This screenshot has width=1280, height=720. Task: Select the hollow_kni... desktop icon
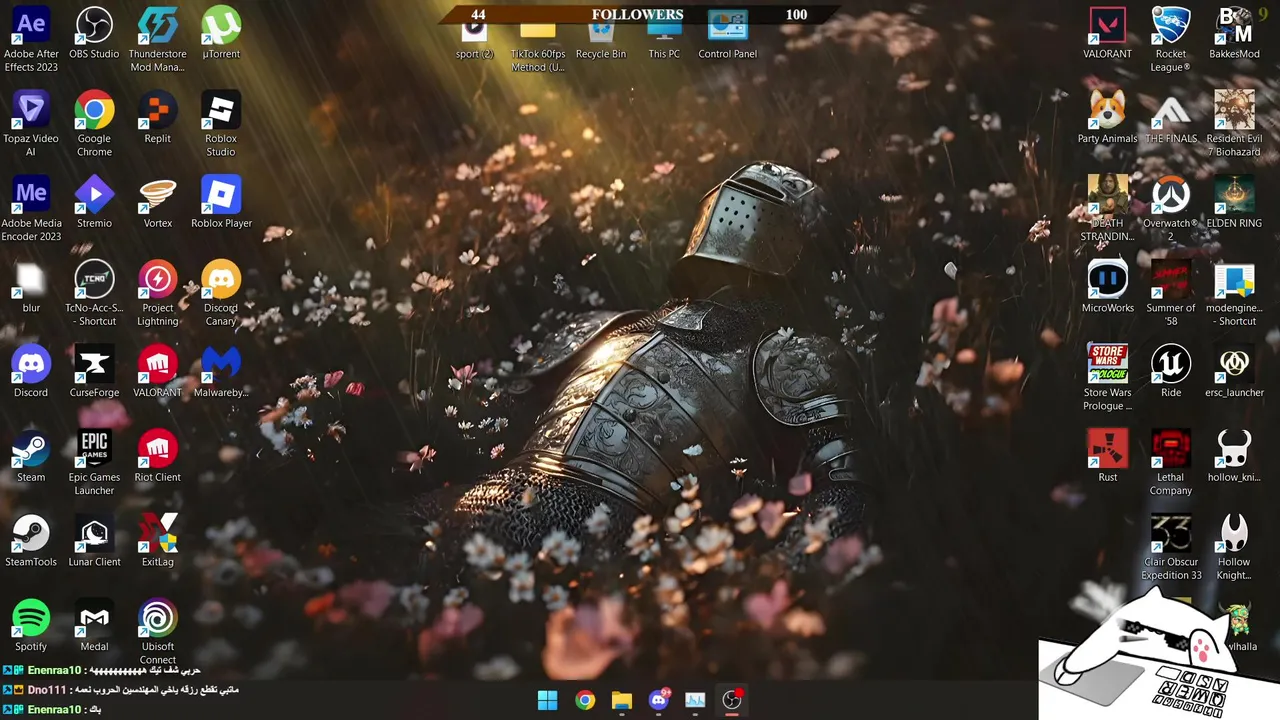click(1234, 449)
